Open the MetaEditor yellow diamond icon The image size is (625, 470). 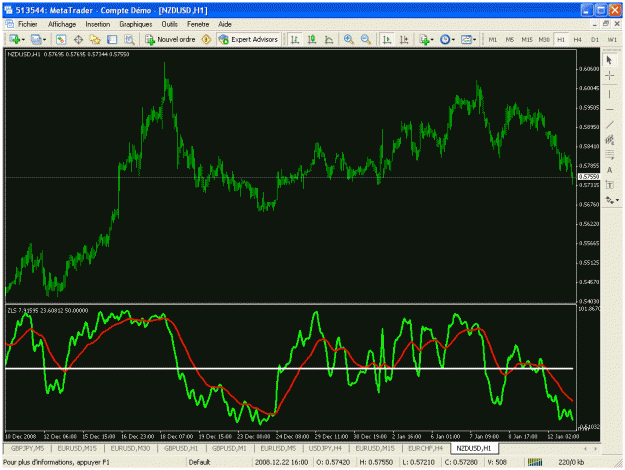[206, 39]
